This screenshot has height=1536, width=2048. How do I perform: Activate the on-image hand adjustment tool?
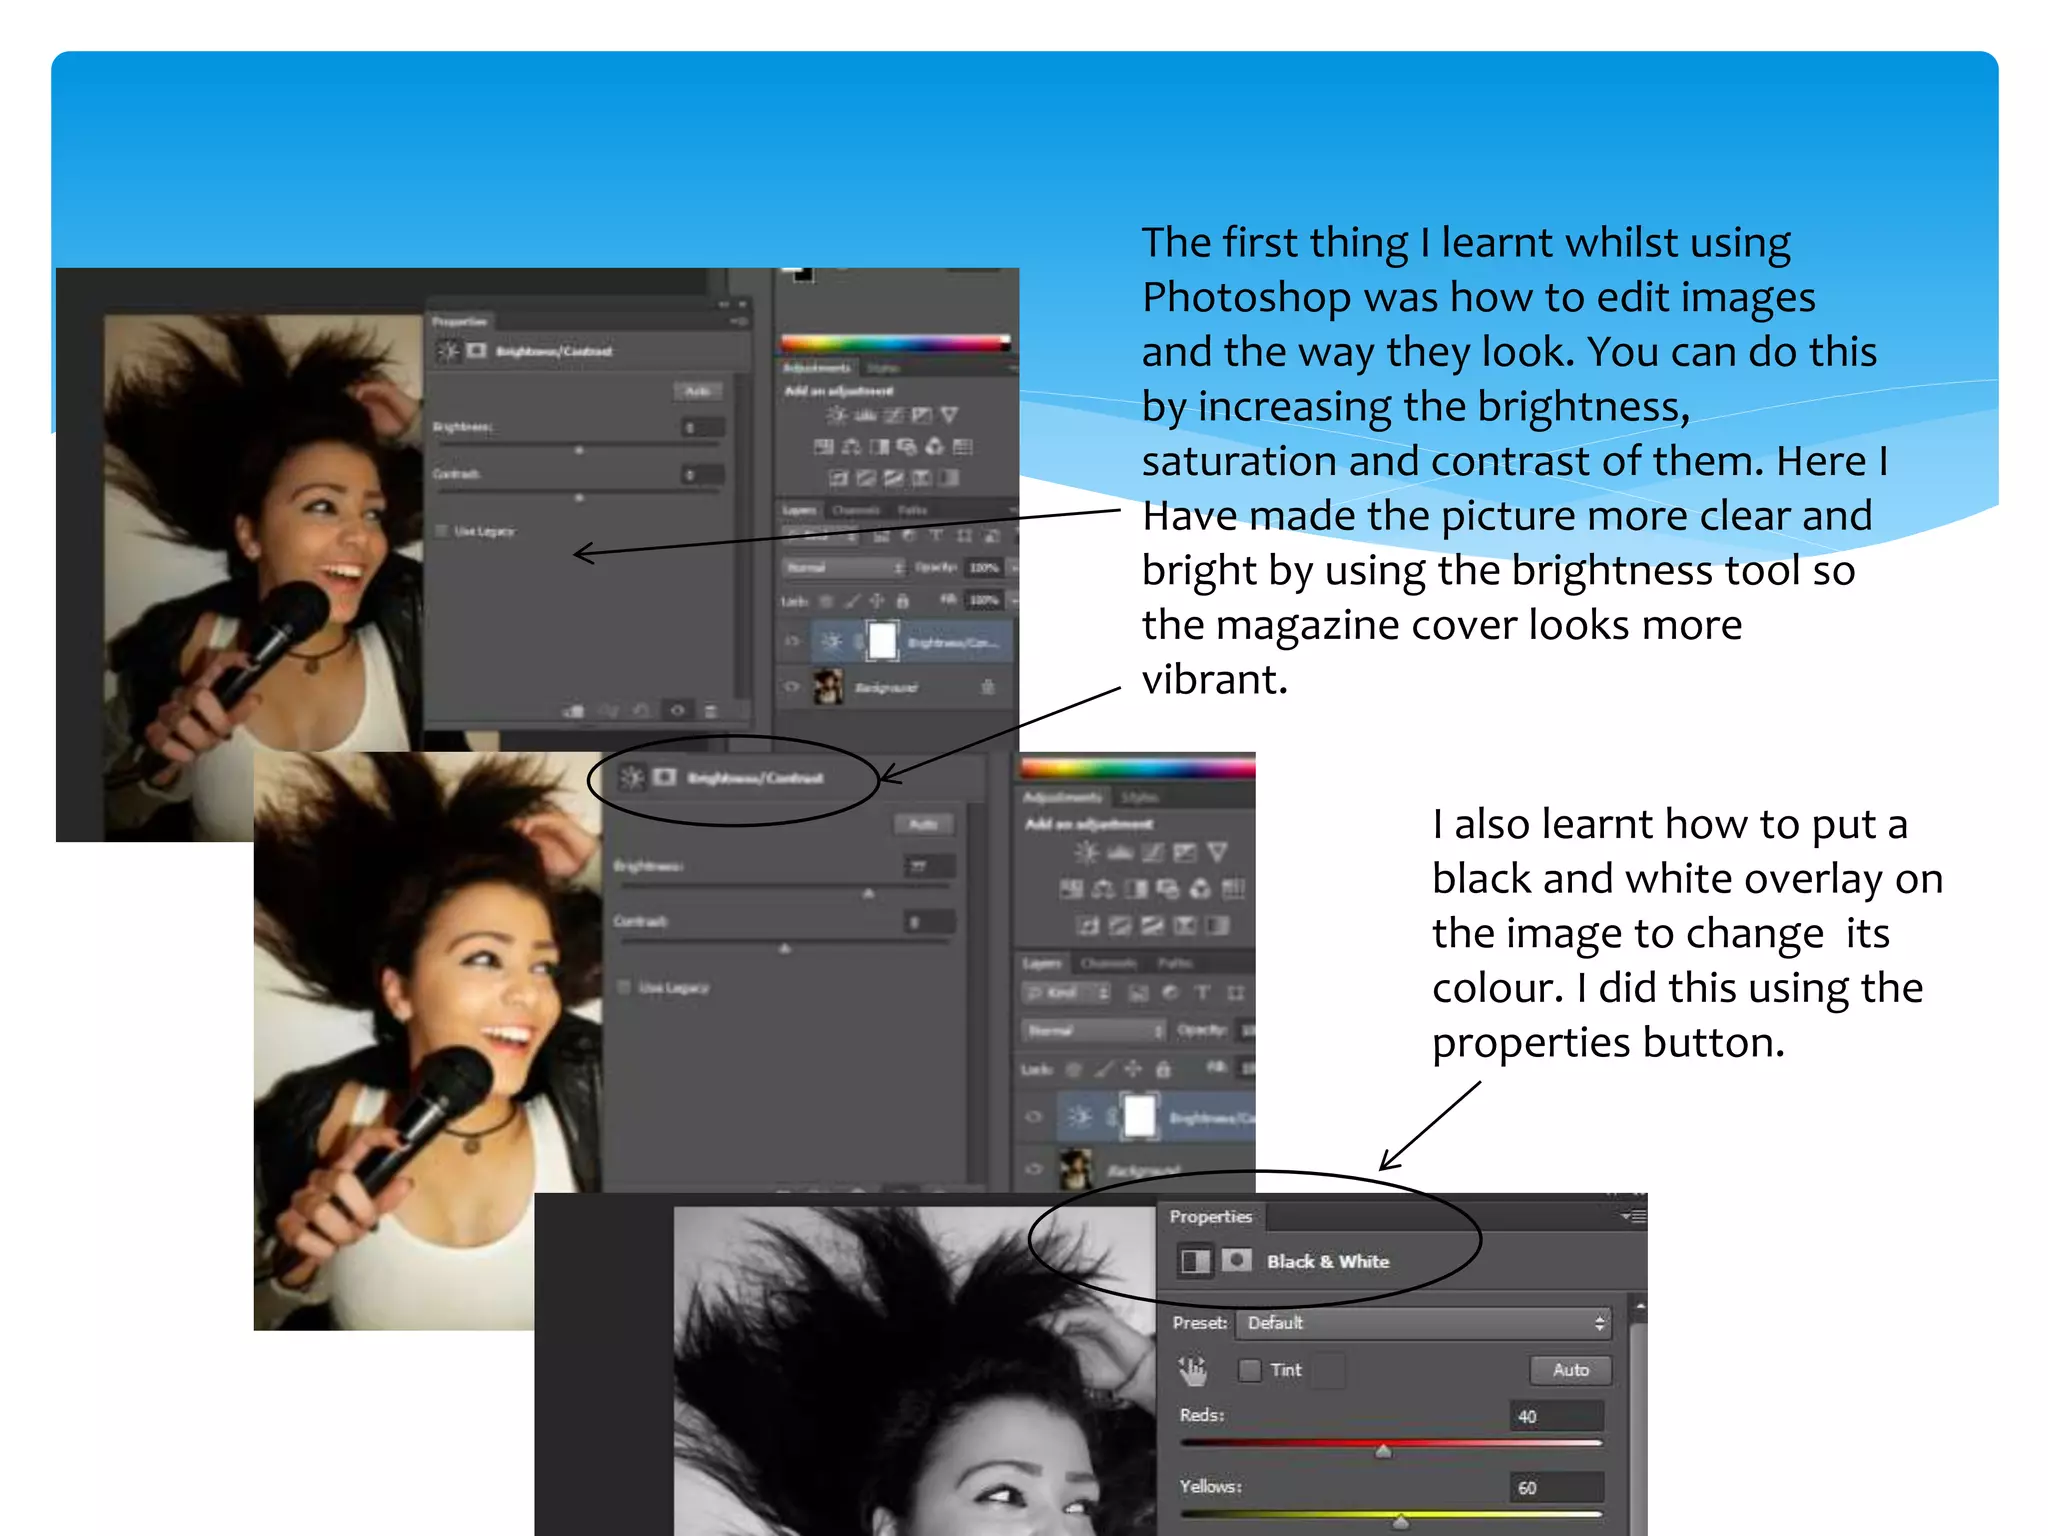point(1192,1370)
